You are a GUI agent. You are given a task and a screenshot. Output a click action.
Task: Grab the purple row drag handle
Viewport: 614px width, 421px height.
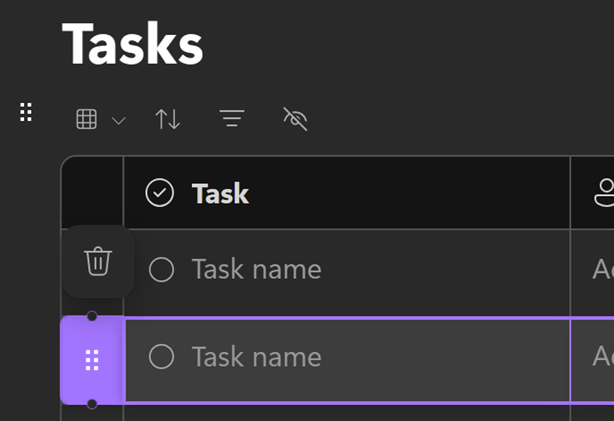pos(92,360)
